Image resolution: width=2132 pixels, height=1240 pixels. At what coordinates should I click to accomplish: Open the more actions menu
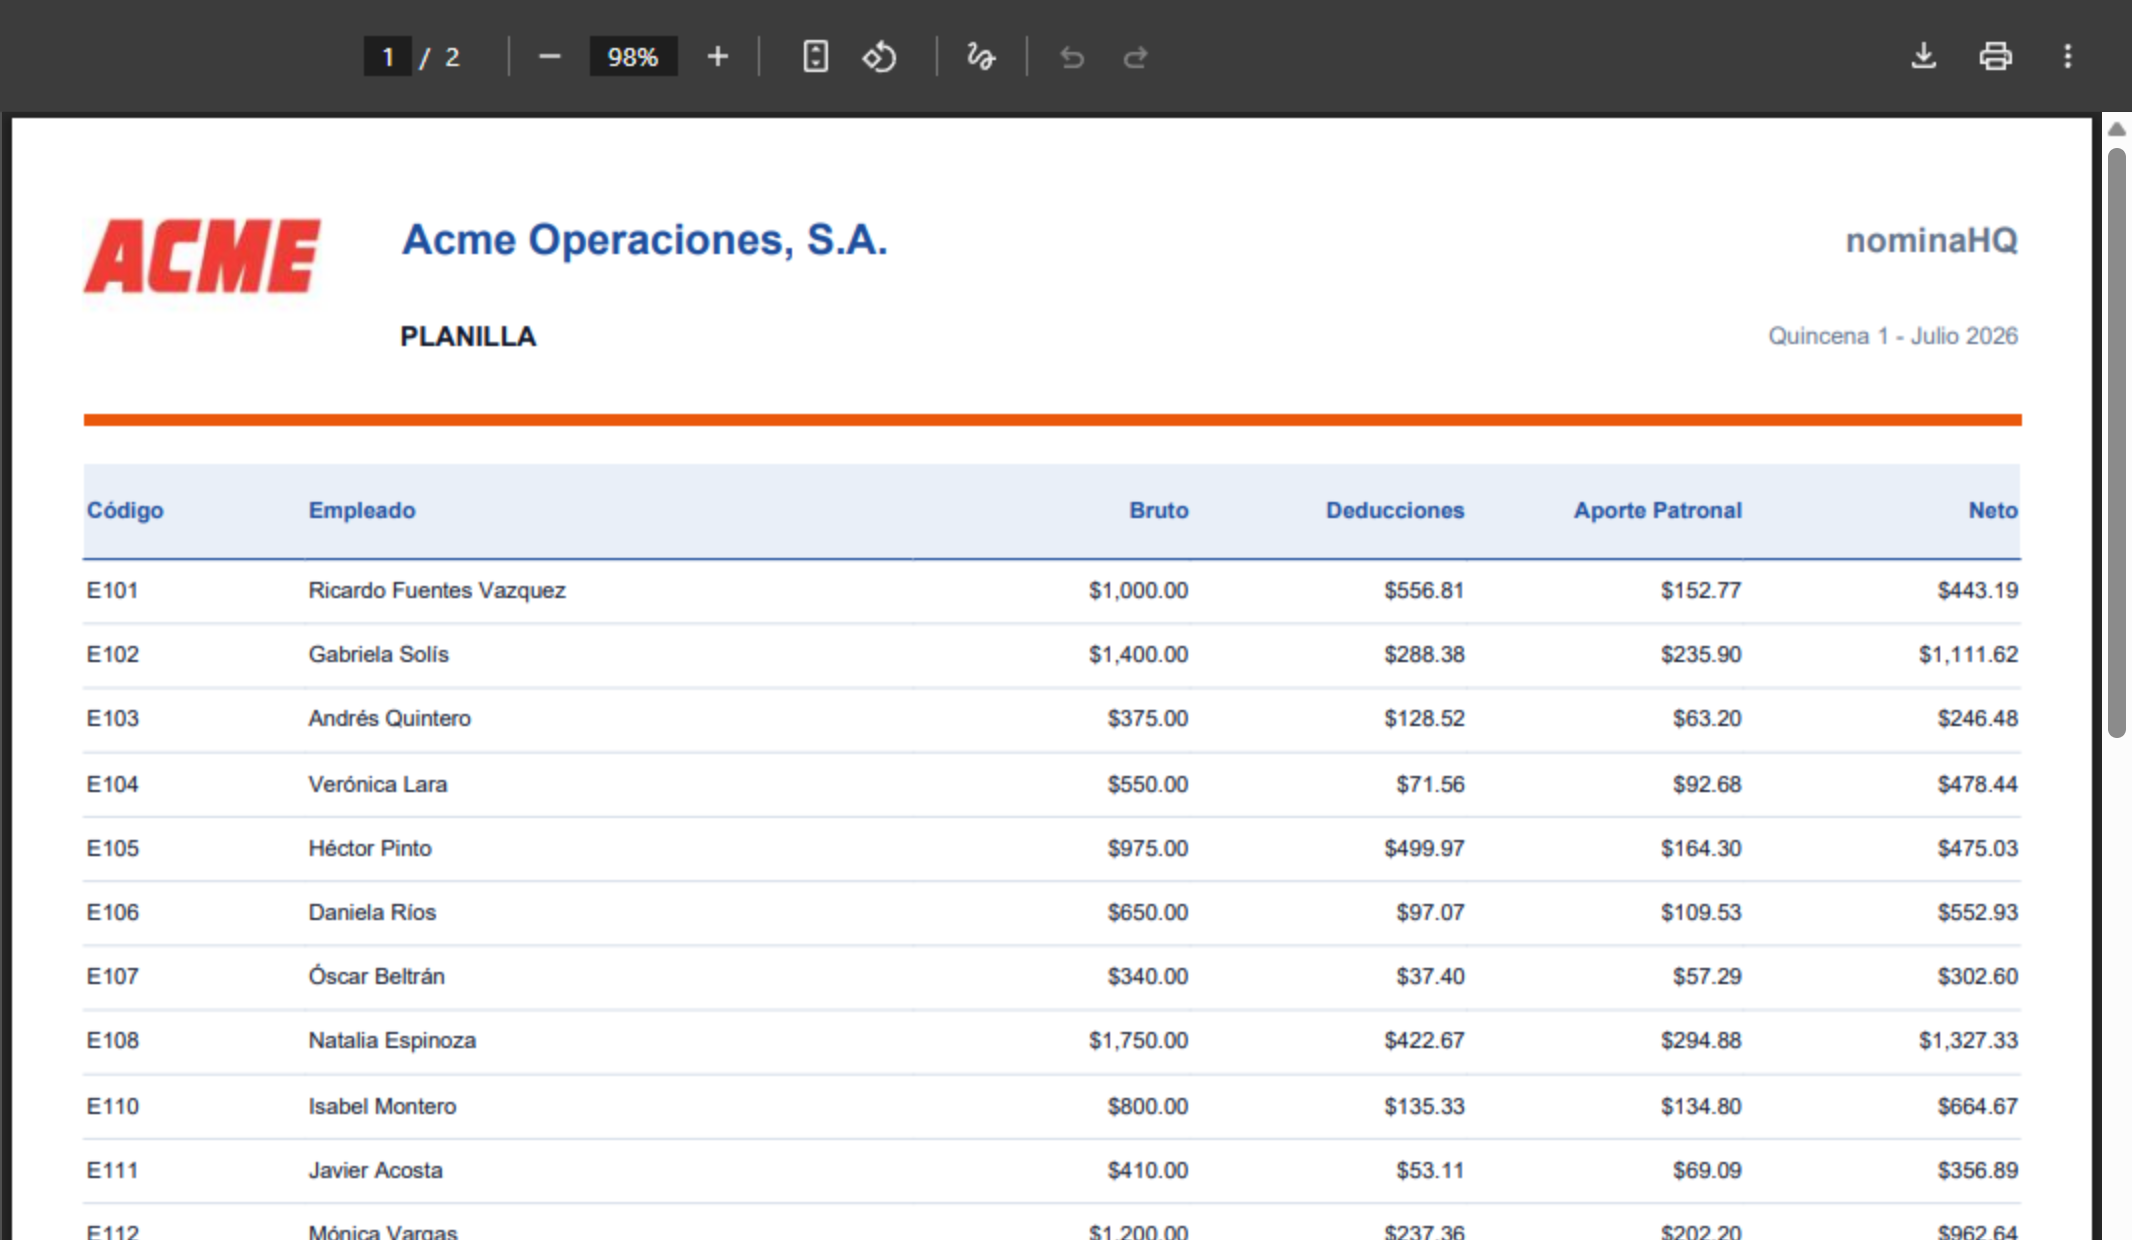(x=2067, y=56)
